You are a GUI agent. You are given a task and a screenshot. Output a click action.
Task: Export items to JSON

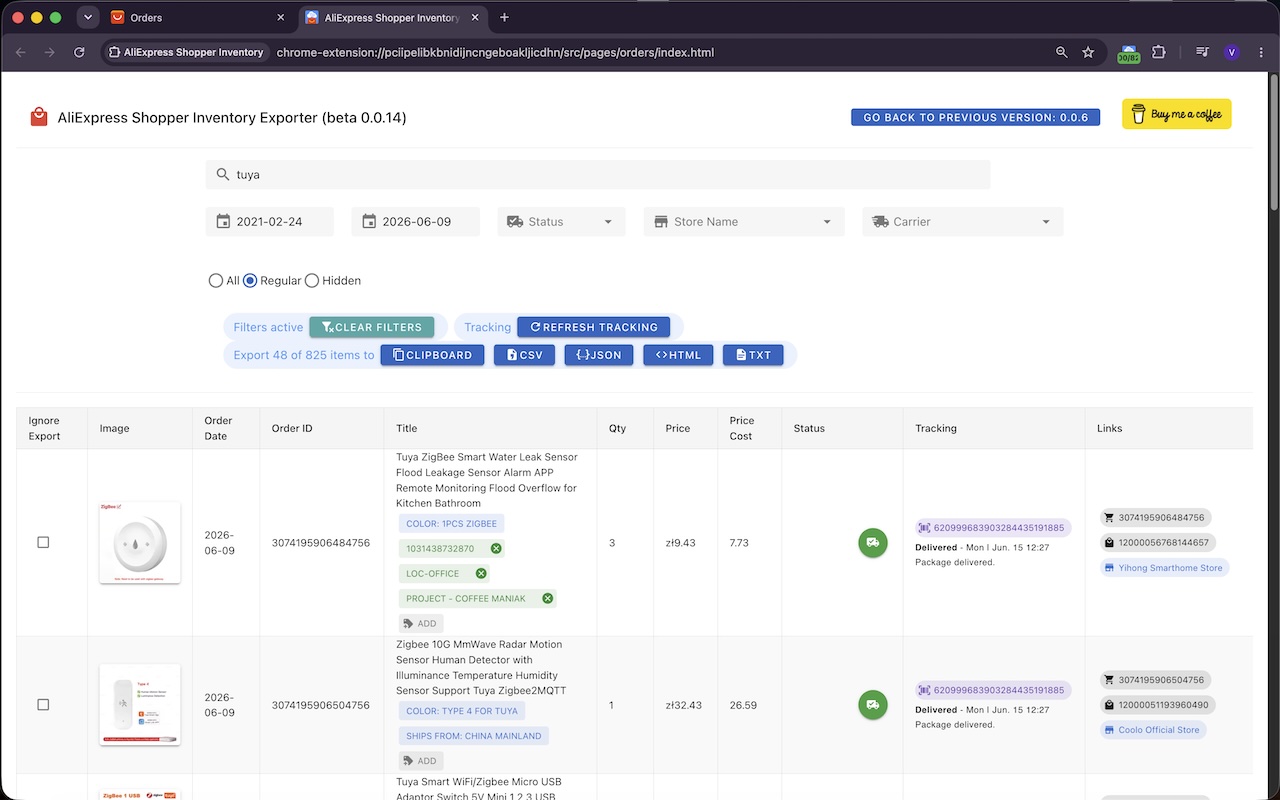(x=599, y=355)
